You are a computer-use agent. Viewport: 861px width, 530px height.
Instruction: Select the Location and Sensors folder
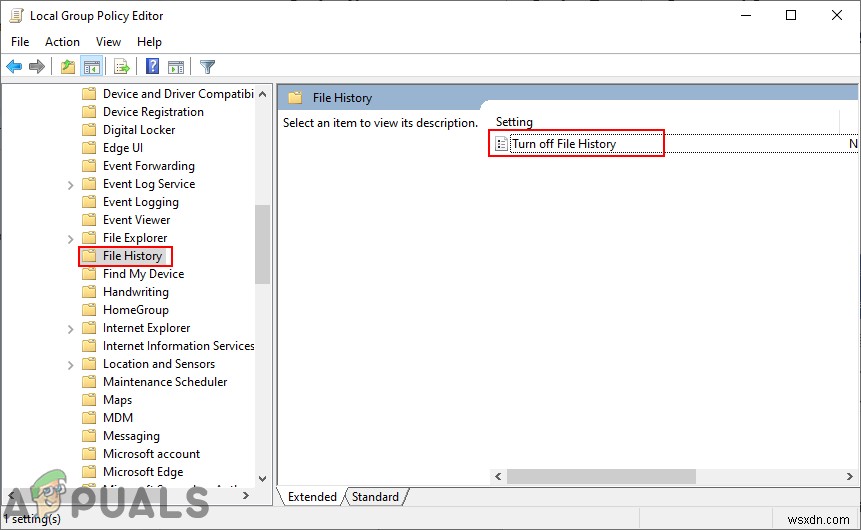(159, 364)
